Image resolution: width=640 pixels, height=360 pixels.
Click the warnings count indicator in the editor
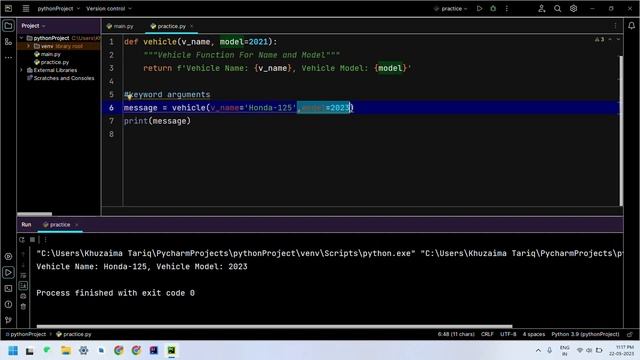(x=600, y=39)
